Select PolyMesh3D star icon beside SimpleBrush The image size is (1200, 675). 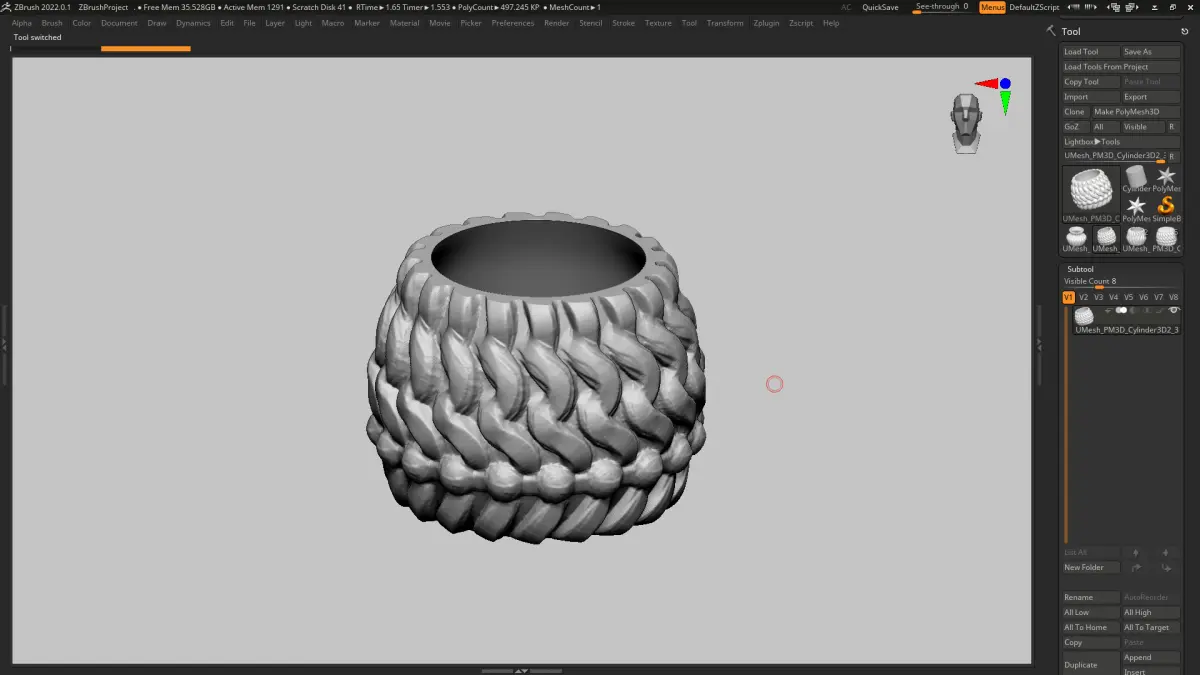pyautogui.click(x=1136, y=208)
